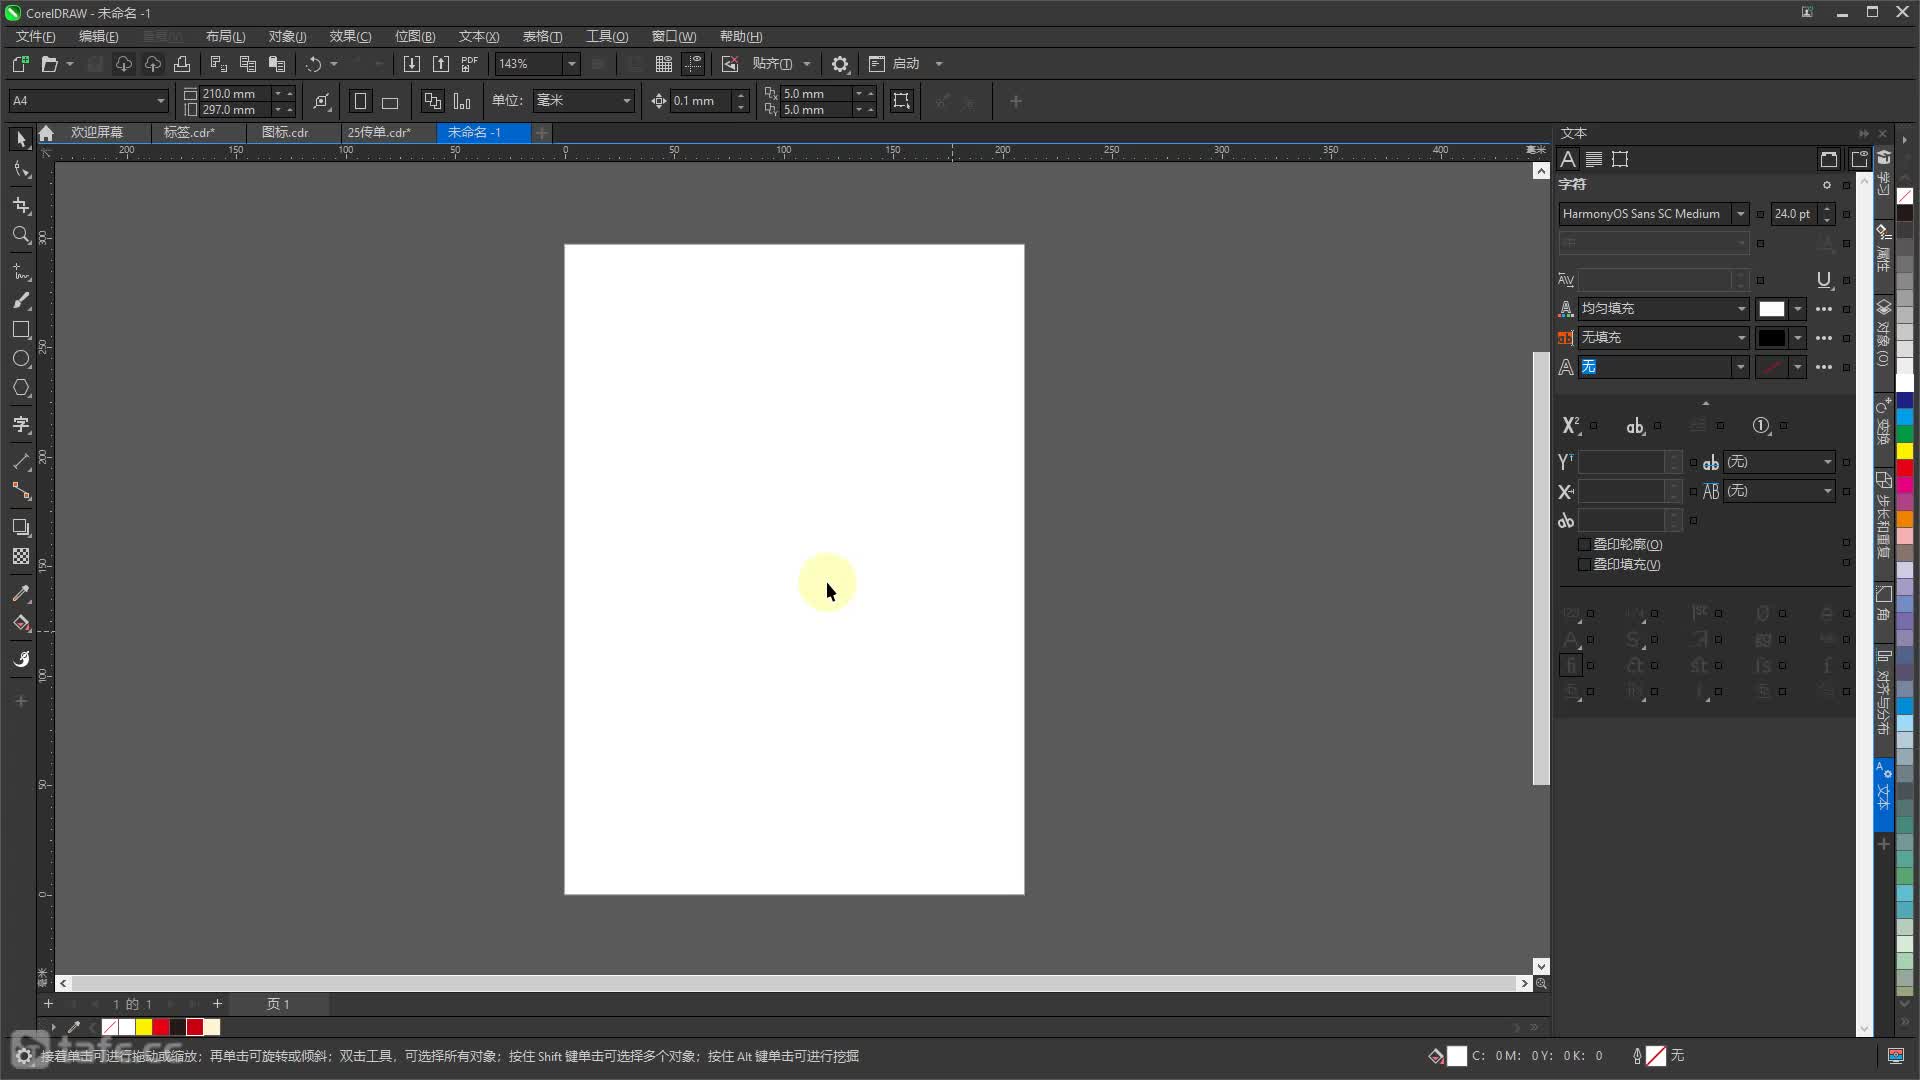1920x1080 pixels.
Task: Click the Import icon
Action: pos(411,64)
